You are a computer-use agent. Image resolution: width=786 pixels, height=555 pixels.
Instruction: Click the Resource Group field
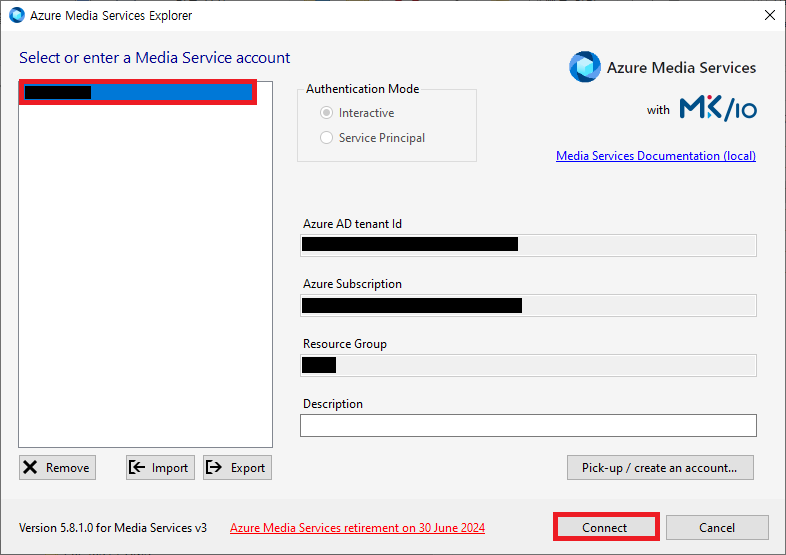coord(528,365)
